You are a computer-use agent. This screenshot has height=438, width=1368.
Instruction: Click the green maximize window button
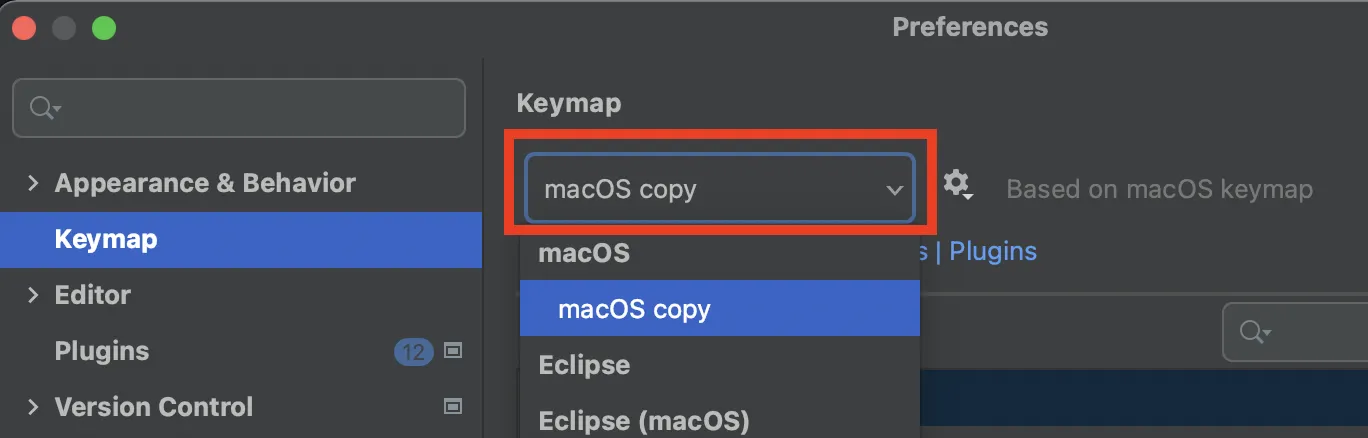click(x=104, y=28)
